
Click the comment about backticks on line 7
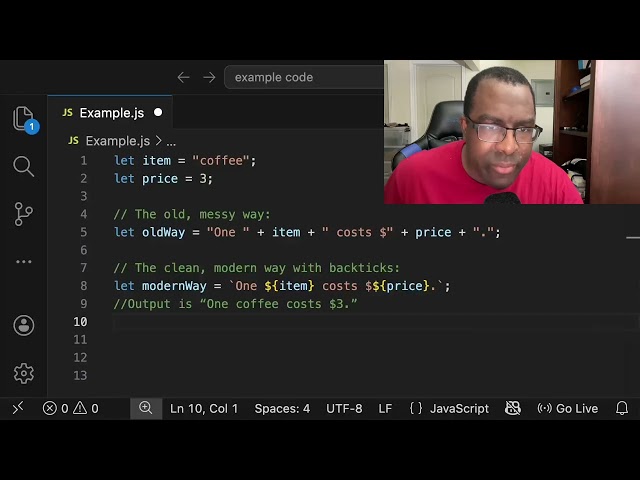257,268
